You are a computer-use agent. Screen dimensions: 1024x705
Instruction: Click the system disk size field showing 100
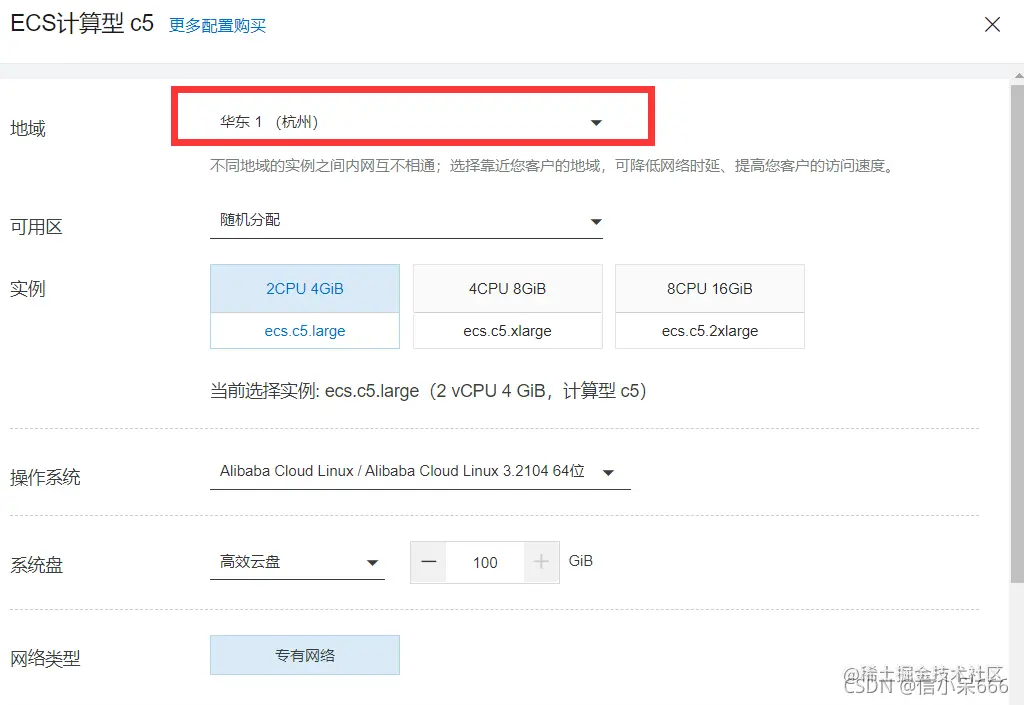point(485,562)
